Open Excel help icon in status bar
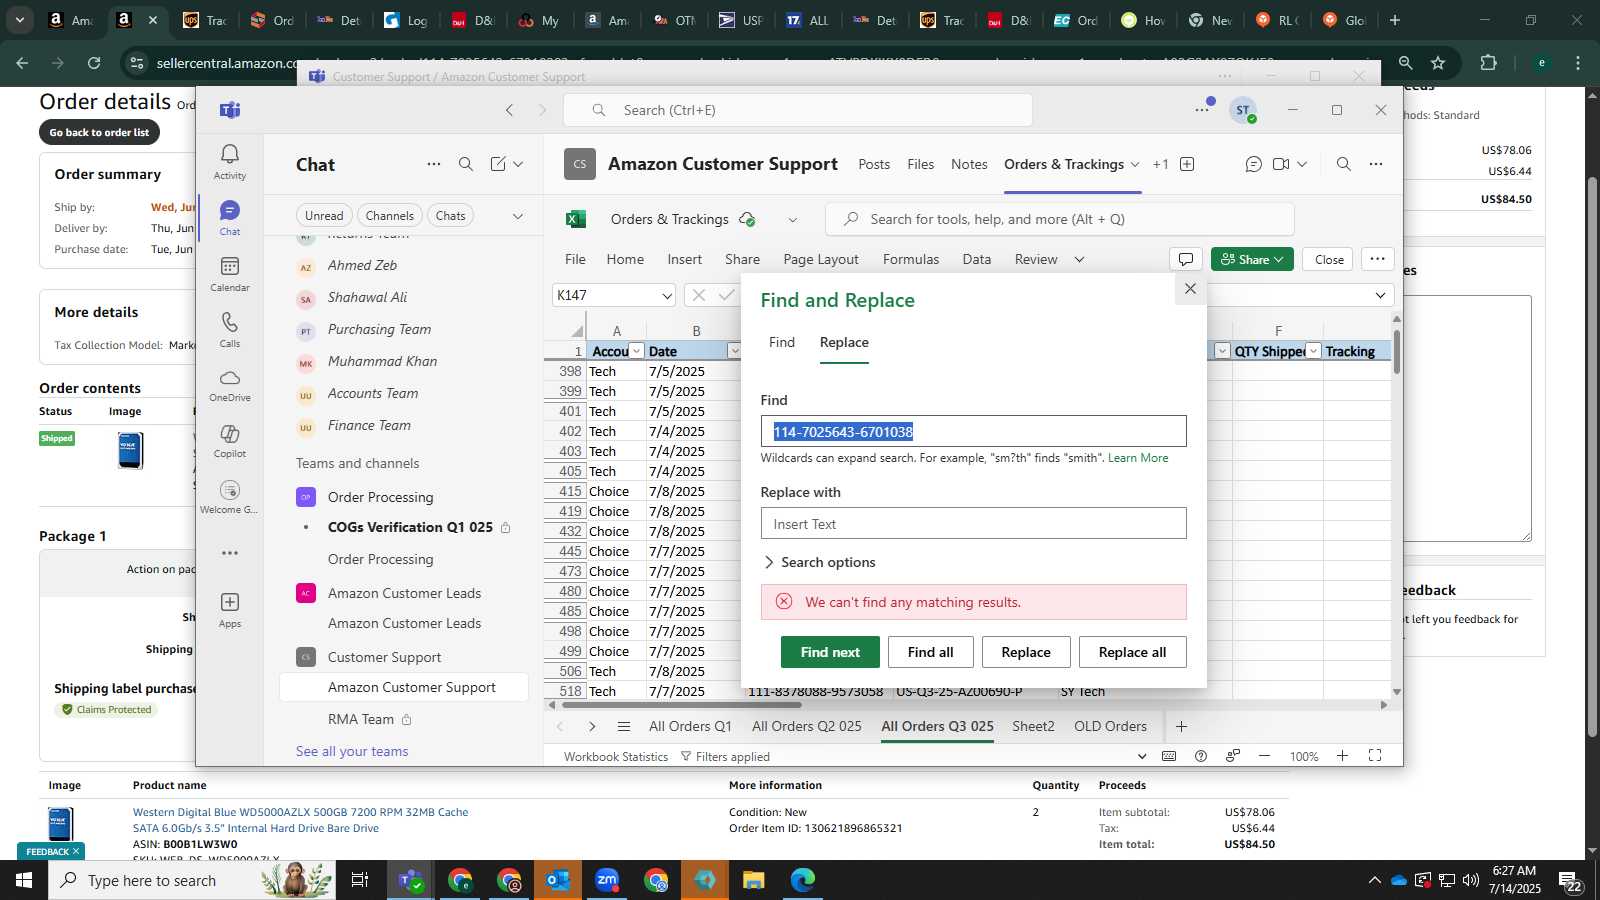 tap(1201, 756)
